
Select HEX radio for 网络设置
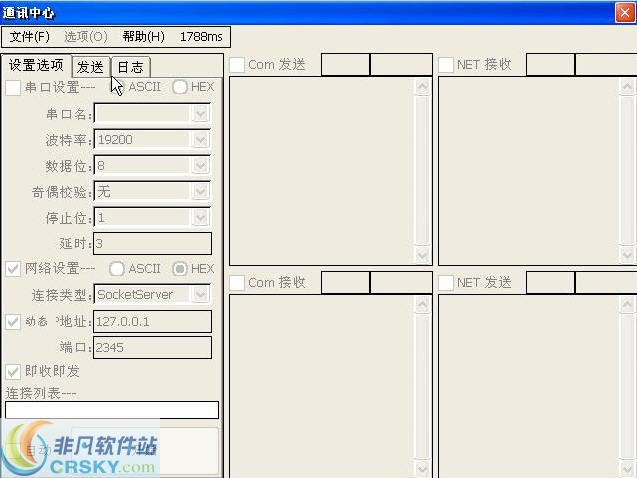tap(180, 269)
